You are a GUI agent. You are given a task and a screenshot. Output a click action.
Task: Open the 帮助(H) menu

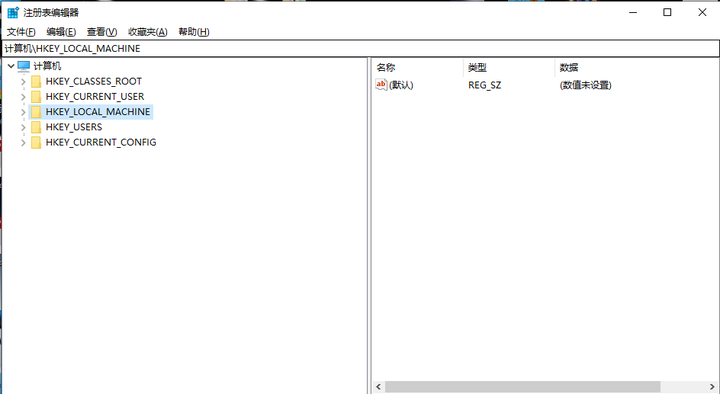click(194, 32)
